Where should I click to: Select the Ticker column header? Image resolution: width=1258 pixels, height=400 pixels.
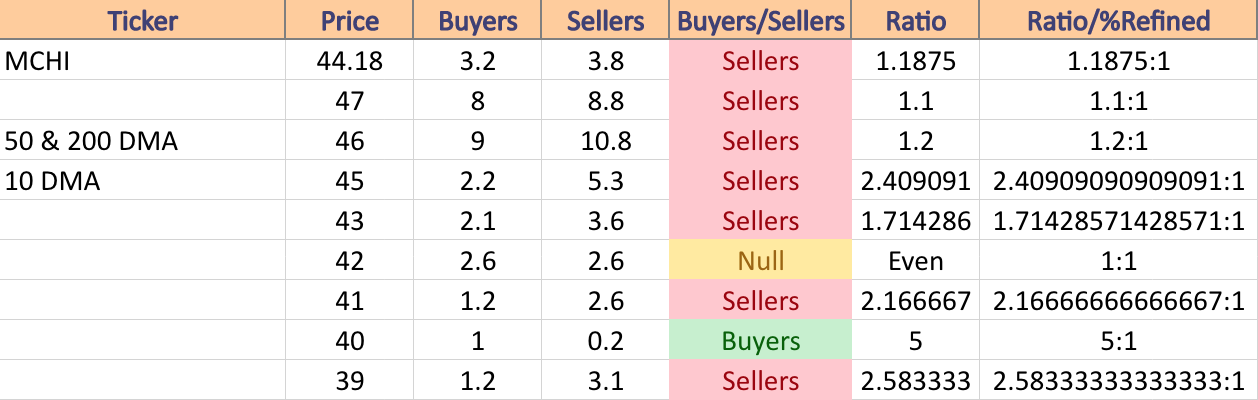(143, 20)
